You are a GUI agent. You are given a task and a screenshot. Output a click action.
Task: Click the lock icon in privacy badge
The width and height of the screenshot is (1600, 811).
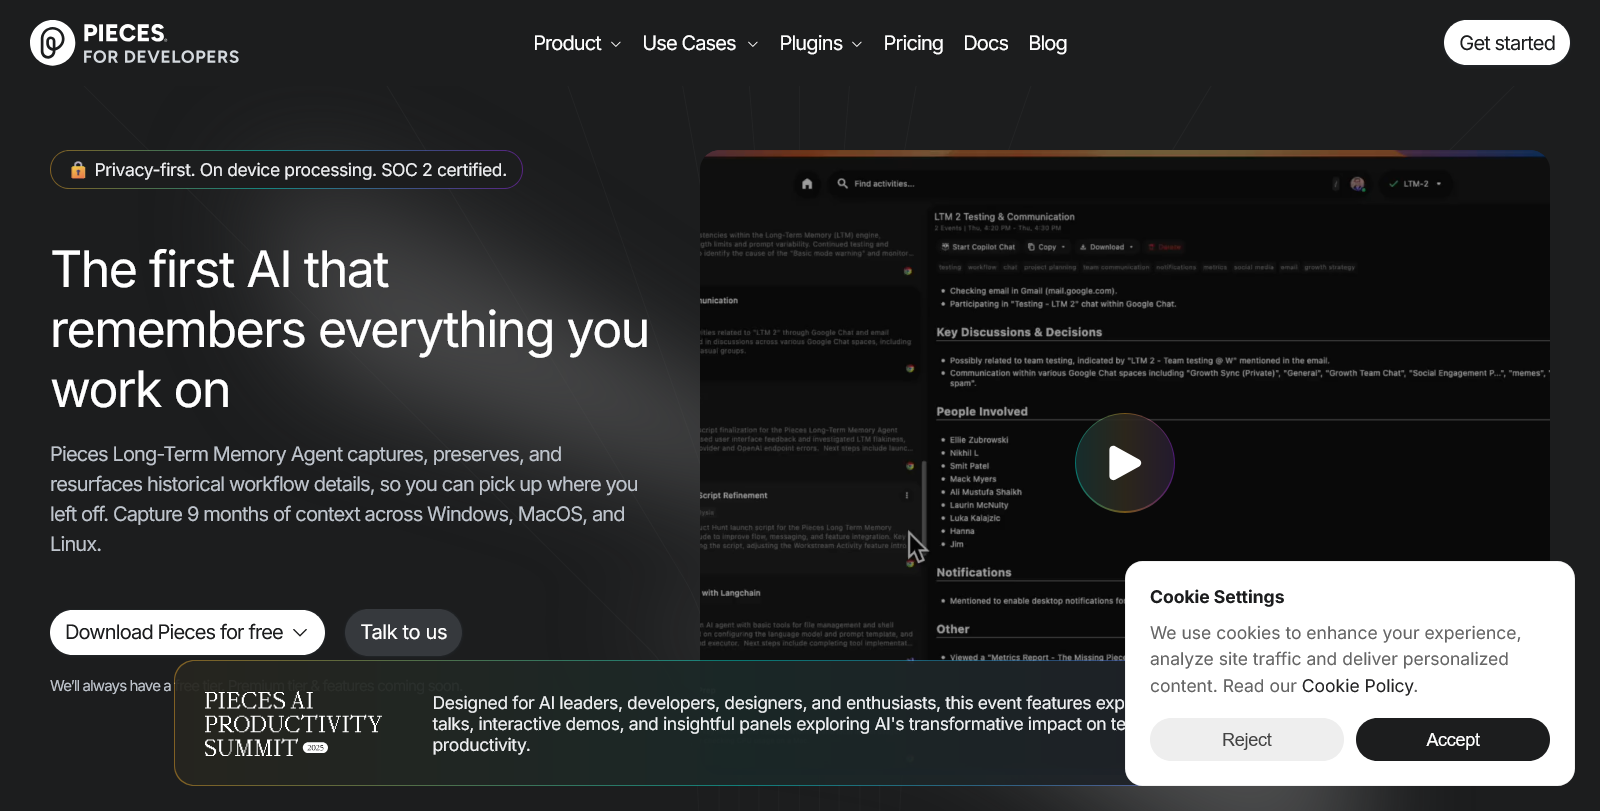pos(78,170)
